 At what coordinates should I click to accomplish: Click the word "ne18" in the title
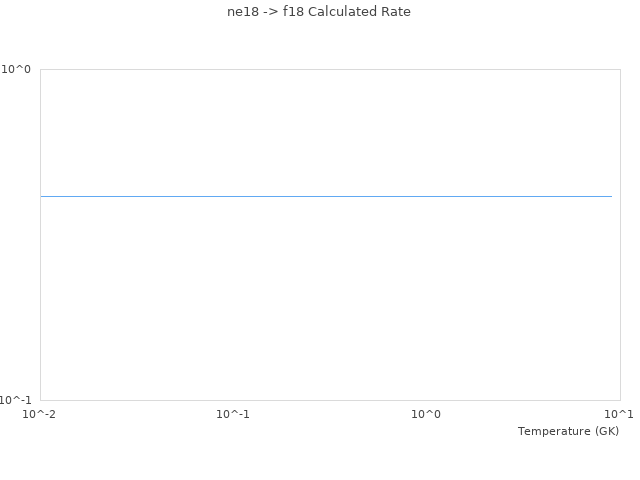pyautogui.click(x=243, y=12)
